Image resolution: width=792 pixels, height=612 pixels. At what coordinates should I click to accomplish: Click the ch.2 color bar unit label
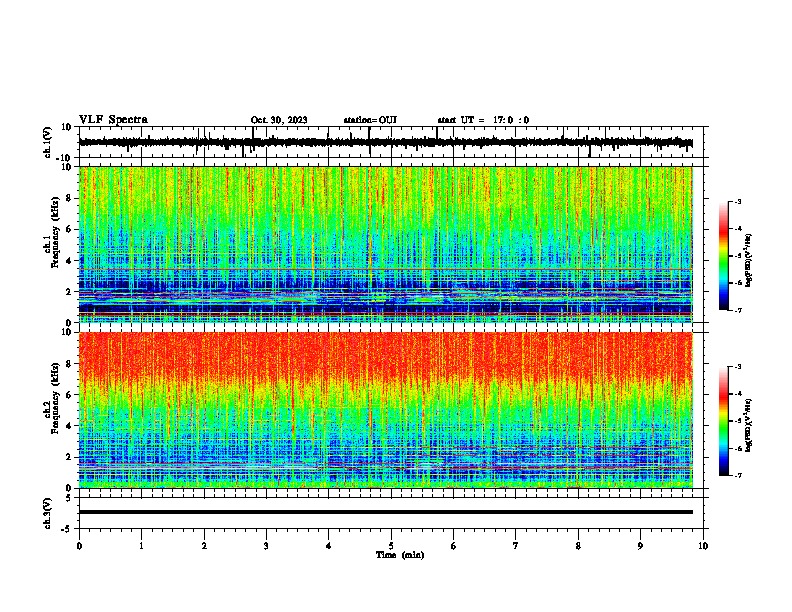point(748,425)
